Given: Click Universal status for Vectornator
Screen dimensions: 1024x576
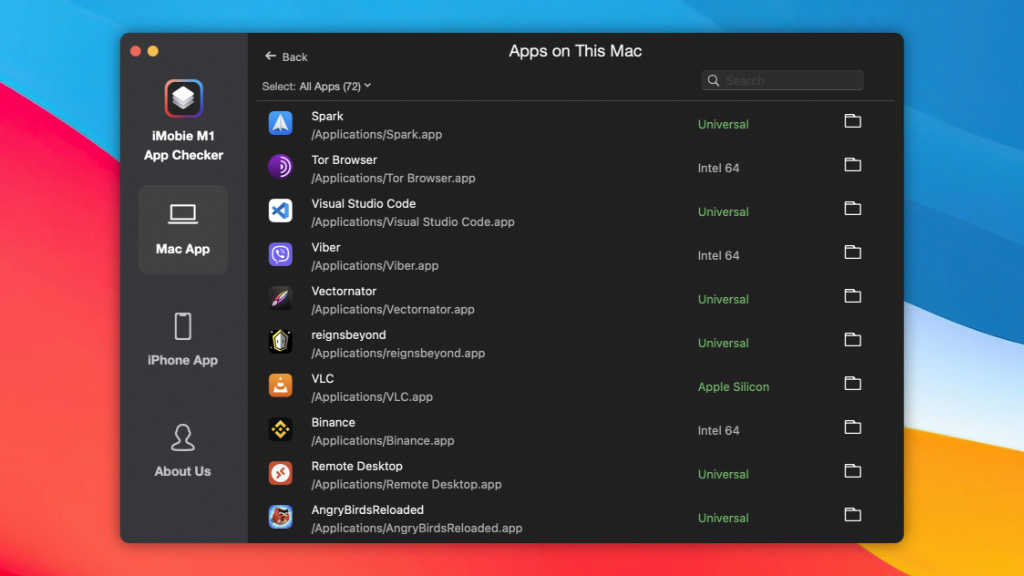Looking at the screenshot, I should click(x=723, y=299).
